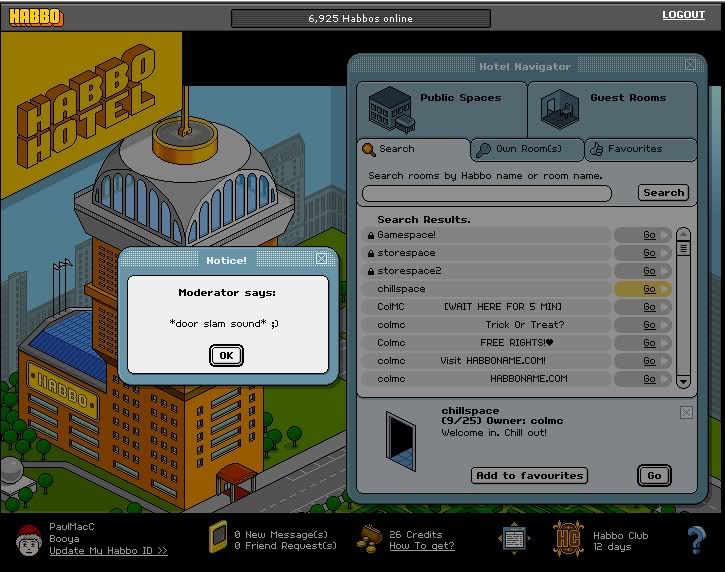The height and width of the screenshot is (572, 725).
Task: Open the Habbo Club HC badge
Action: click(569, 538)
